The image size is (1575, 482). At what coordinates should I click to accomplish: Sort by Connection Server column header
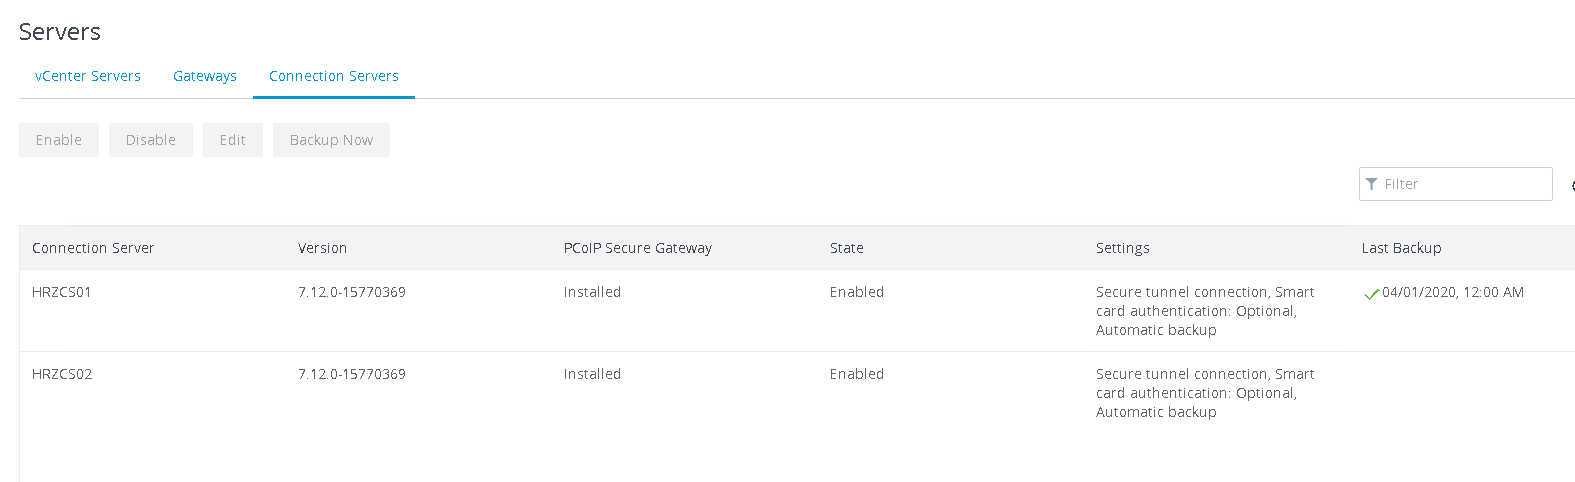93,248
